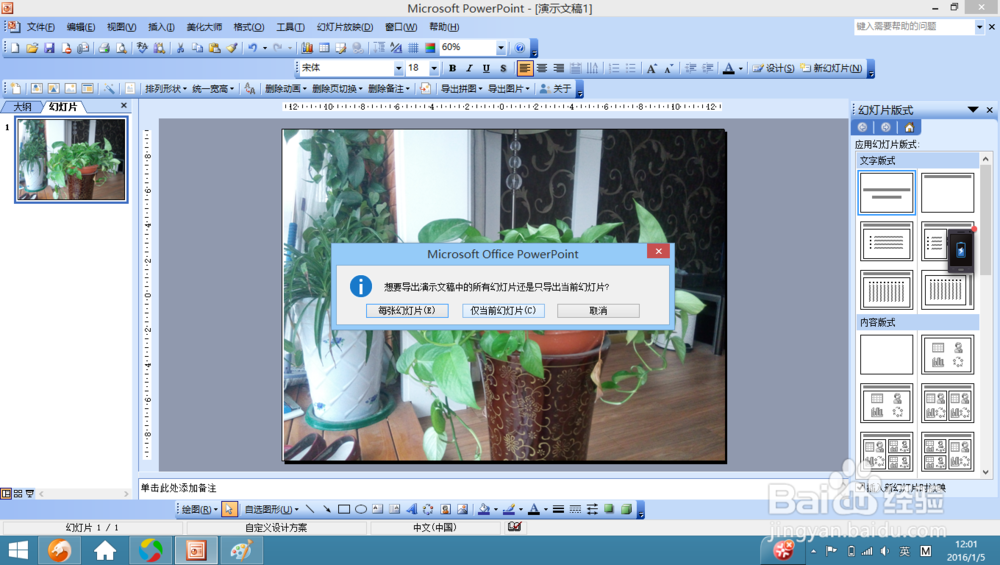Apply the 3-D style icon
Viewport: 1000px width, 565px height.
[x=626, y=509]
